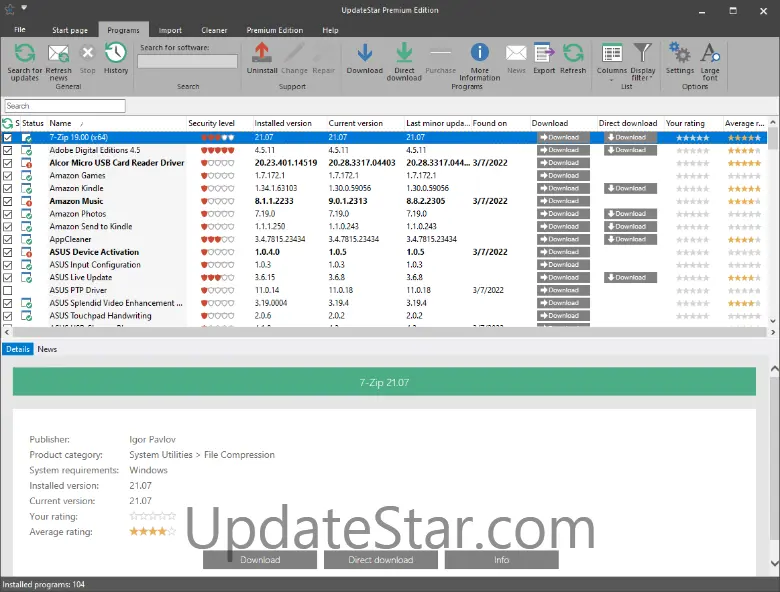Click the Search for software input field

tap(188, 61)
